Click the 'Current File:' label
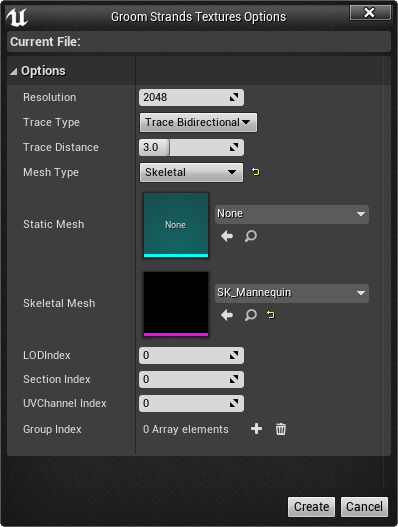The height and width of the screenshot is (527, 398). tap(45, 42)
